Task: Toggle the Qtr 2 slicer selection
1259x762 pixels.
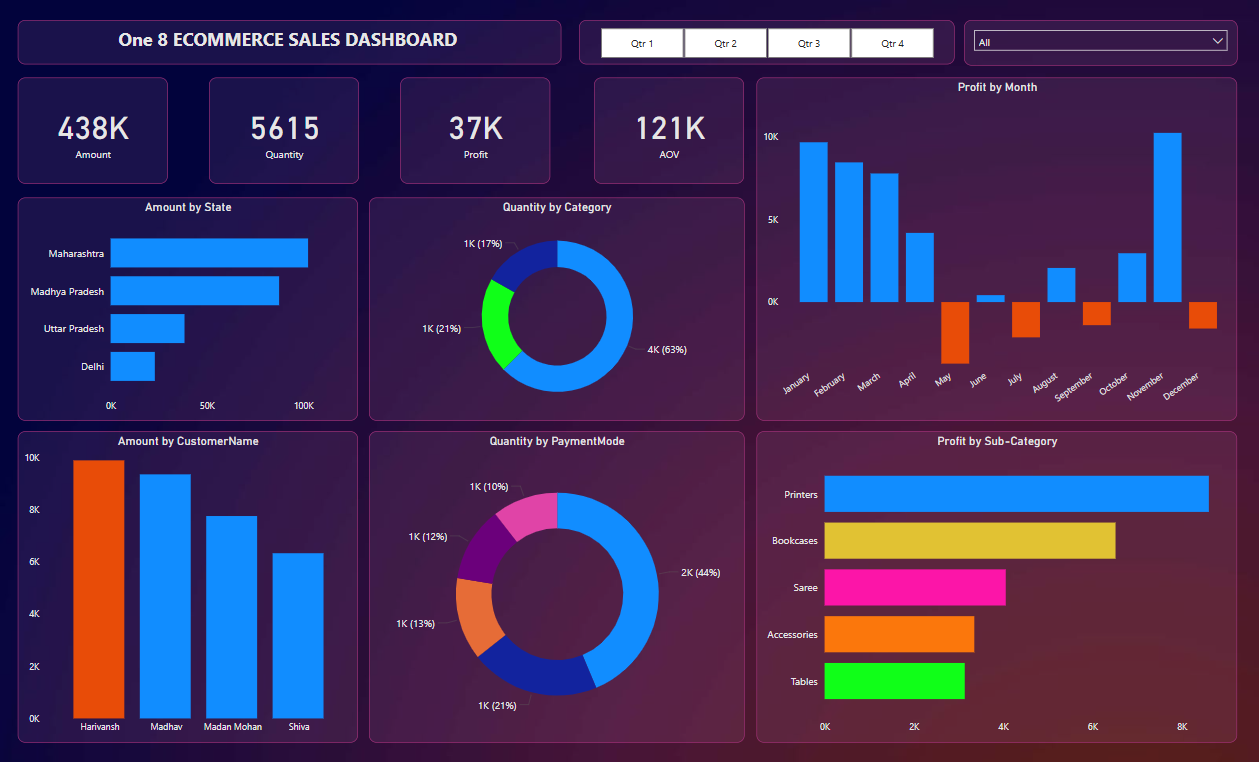Action: [725, 42]
